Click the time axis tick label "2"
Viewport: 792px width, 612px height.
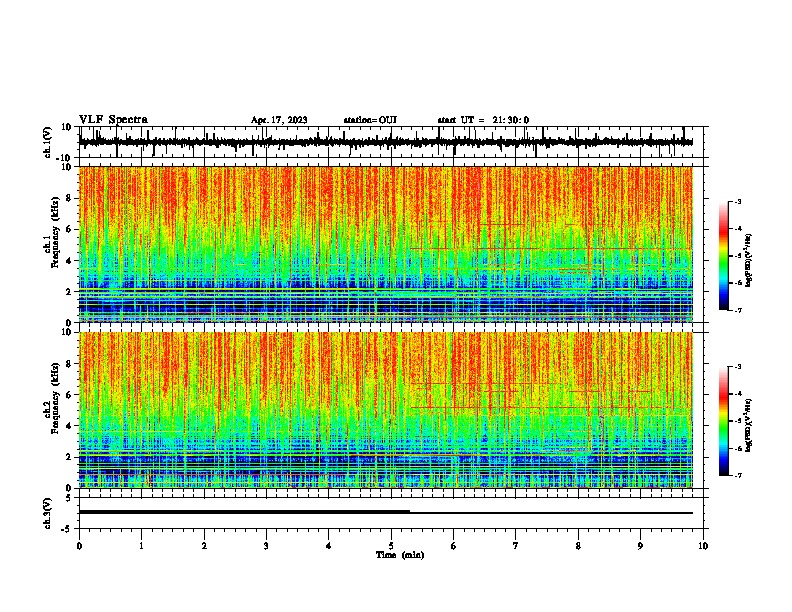[x=204, y=546]
